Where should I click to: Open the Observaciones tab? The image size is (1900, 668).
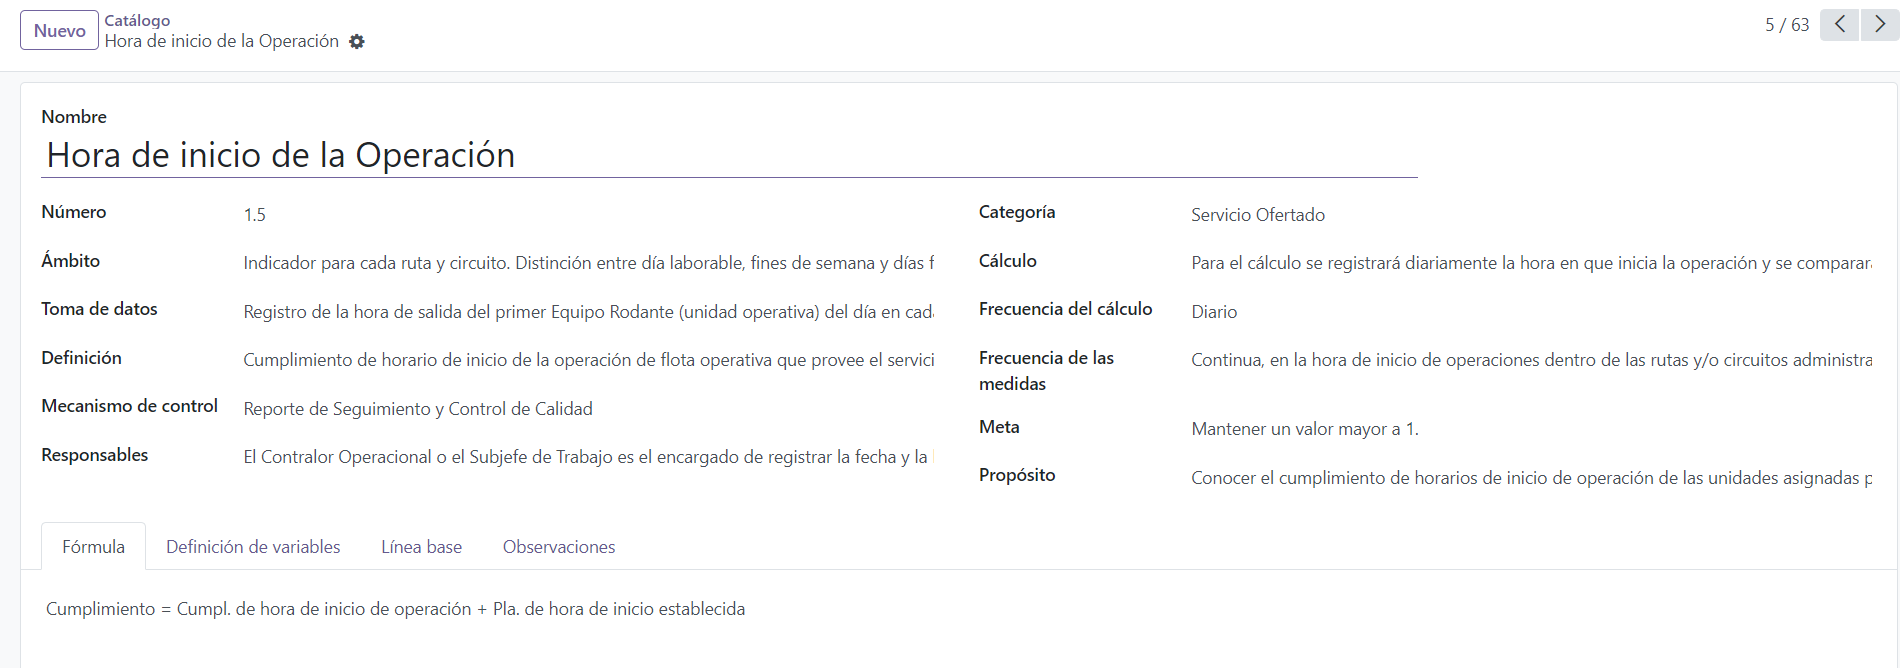click(559, 547)
